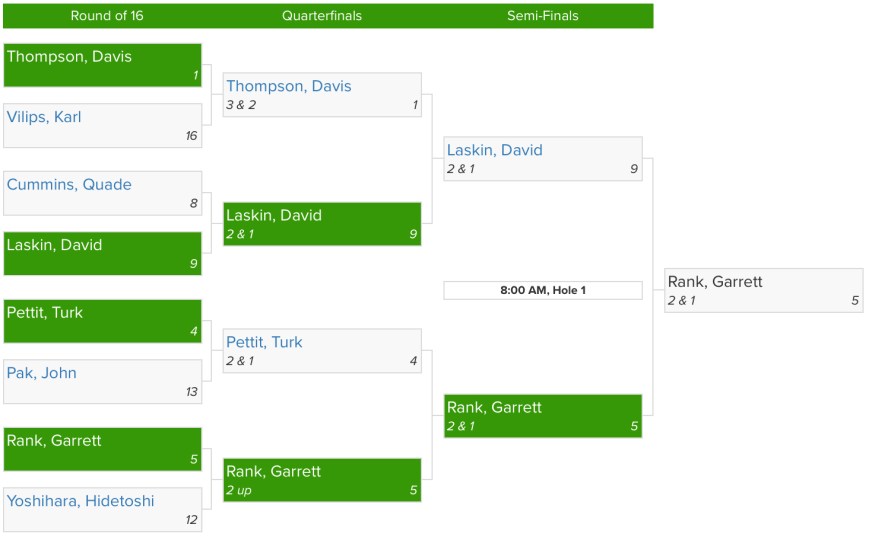
Task: Click the Round of 16 column header
Action: (x=107, y=16)
